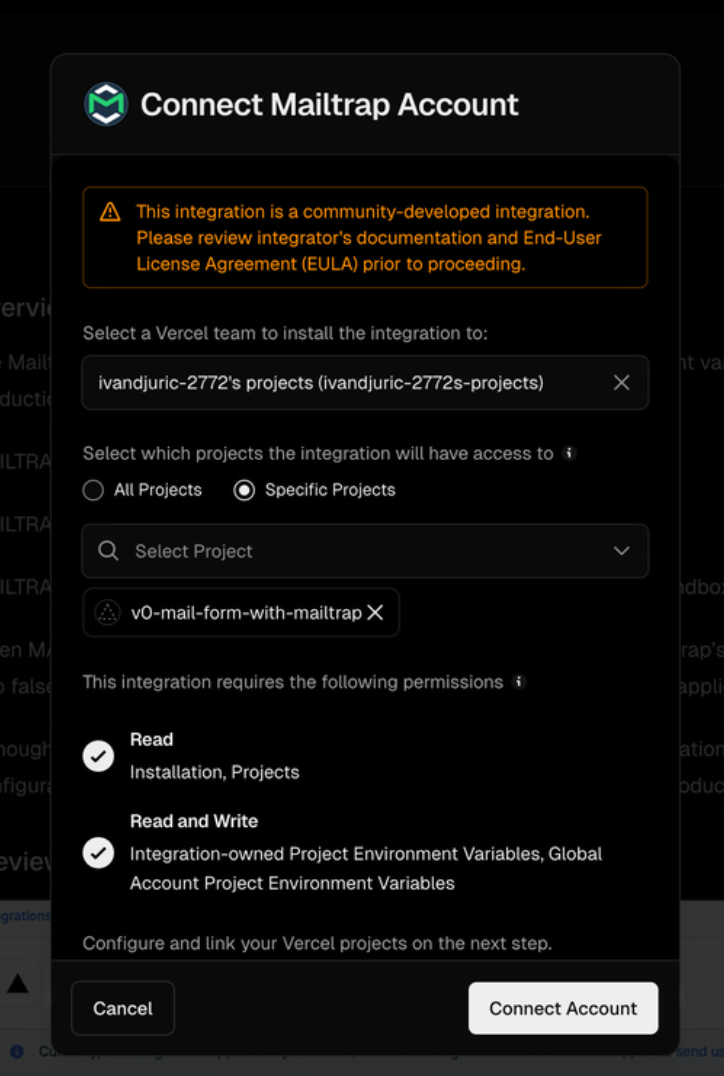
Task: Select the All Projects radio button
Action: 93,490
